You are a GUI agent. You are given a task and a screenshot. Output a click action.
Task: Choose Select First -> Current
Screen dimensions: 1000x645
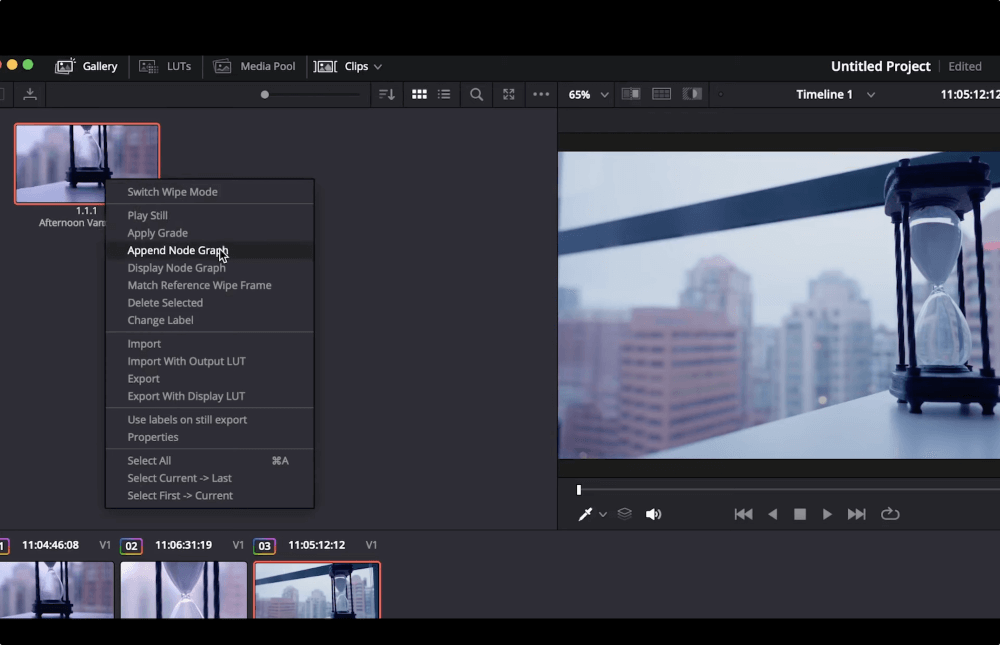[210, 496]
